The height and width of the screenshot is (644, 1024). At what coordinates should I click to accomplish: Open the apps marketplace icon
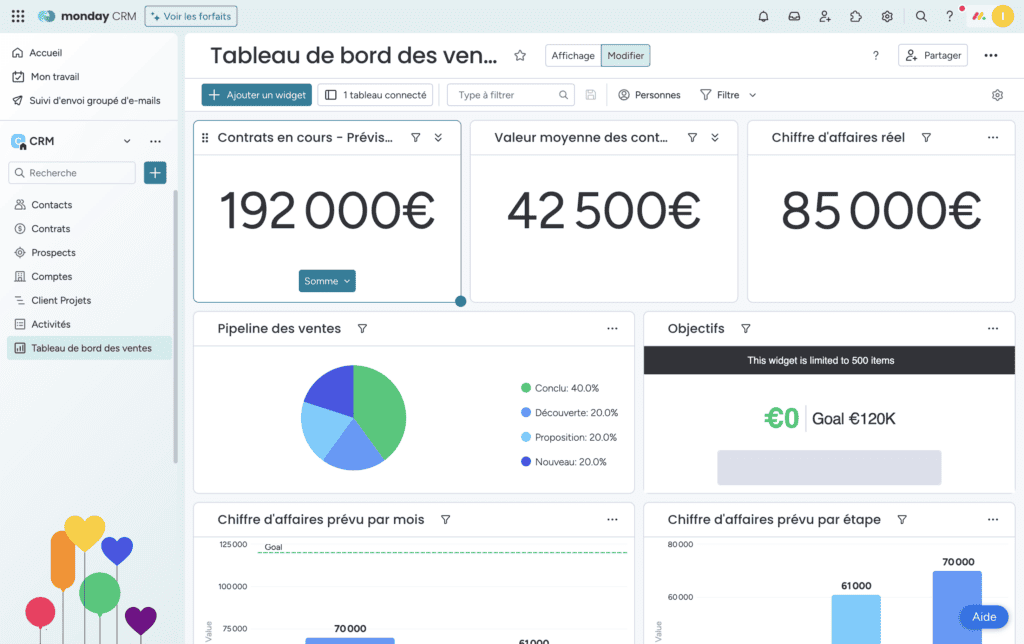855,15
